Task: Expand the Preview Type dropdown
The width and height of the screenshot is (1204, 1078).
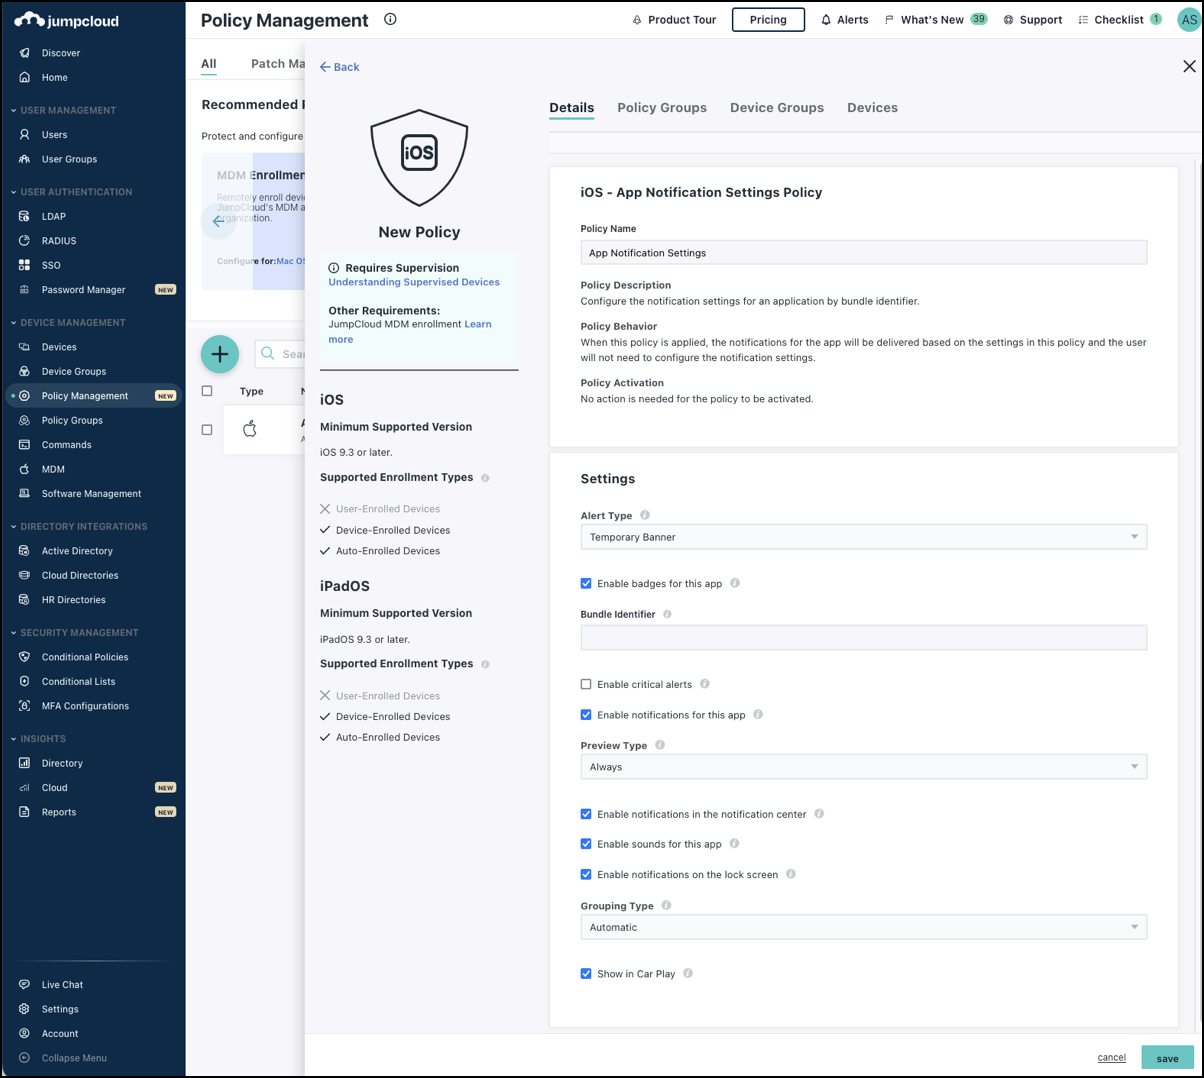Action: click(x=863, y=767)
